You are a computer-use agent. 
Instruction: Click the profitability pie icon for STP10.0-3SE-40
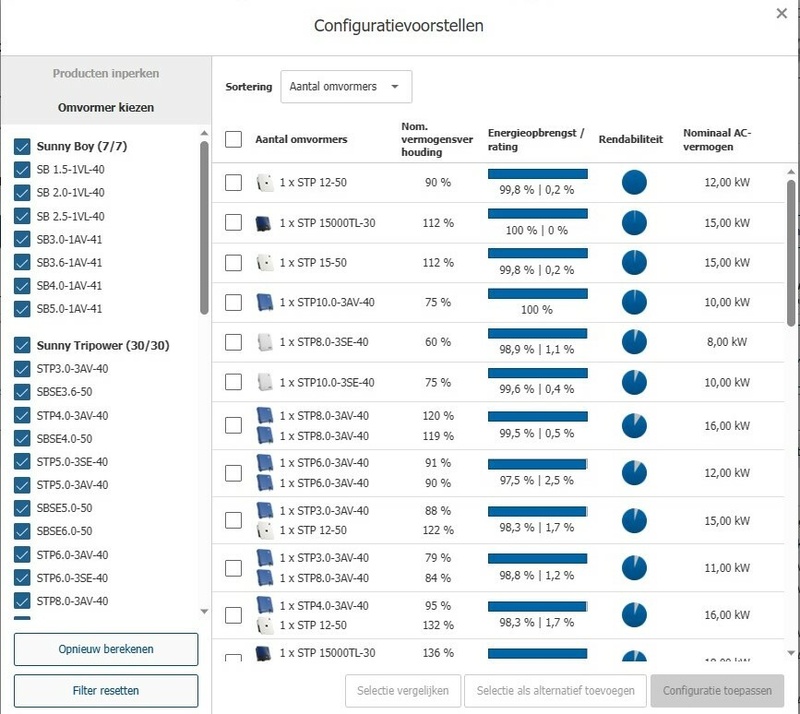pyautogui.click(x=634, y=382)
